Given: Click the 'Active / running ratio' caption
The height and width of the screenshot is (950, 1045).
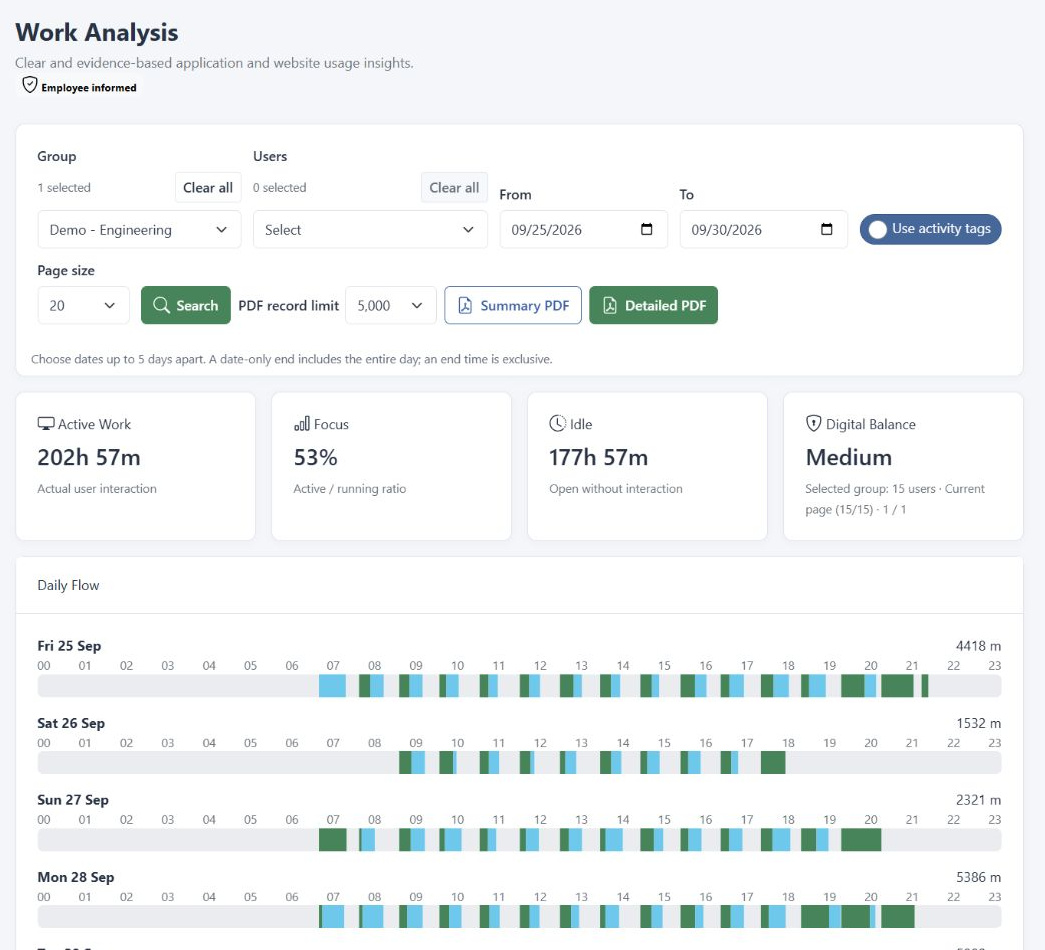Looking at the screenshot, I should pos(350,489).
